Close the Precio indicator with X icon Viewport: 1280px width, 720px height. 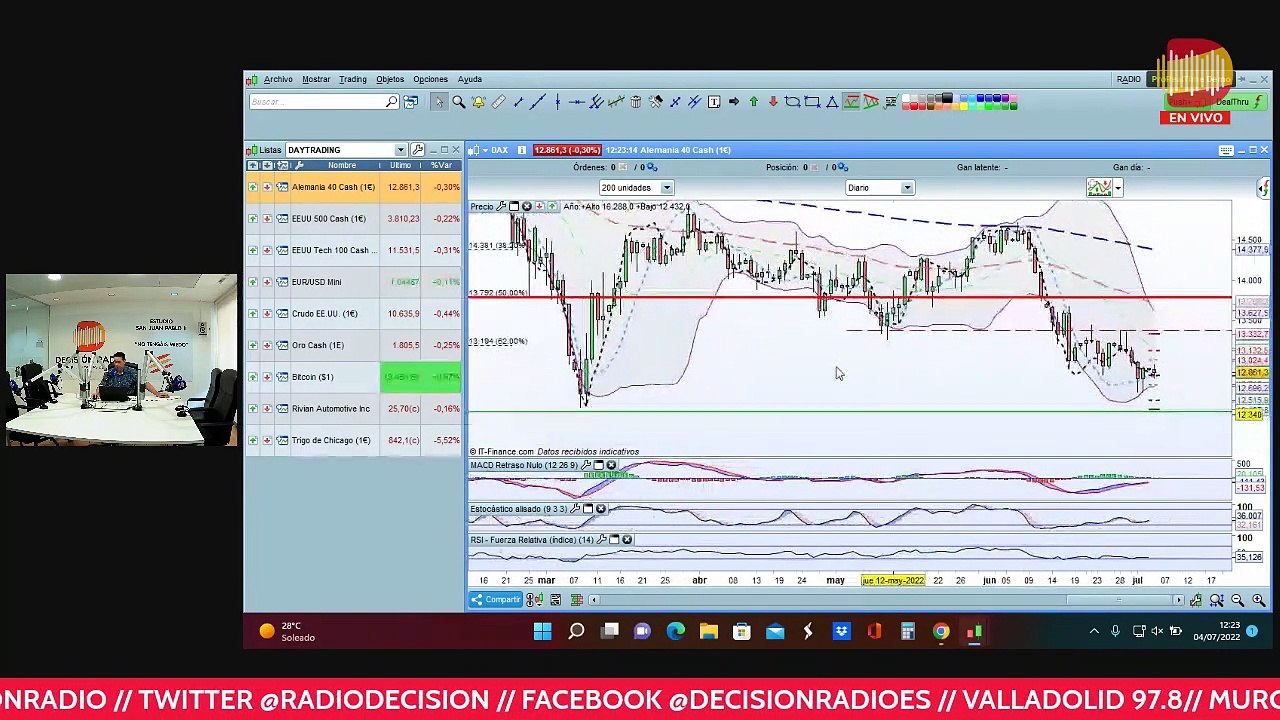[527, 207]
